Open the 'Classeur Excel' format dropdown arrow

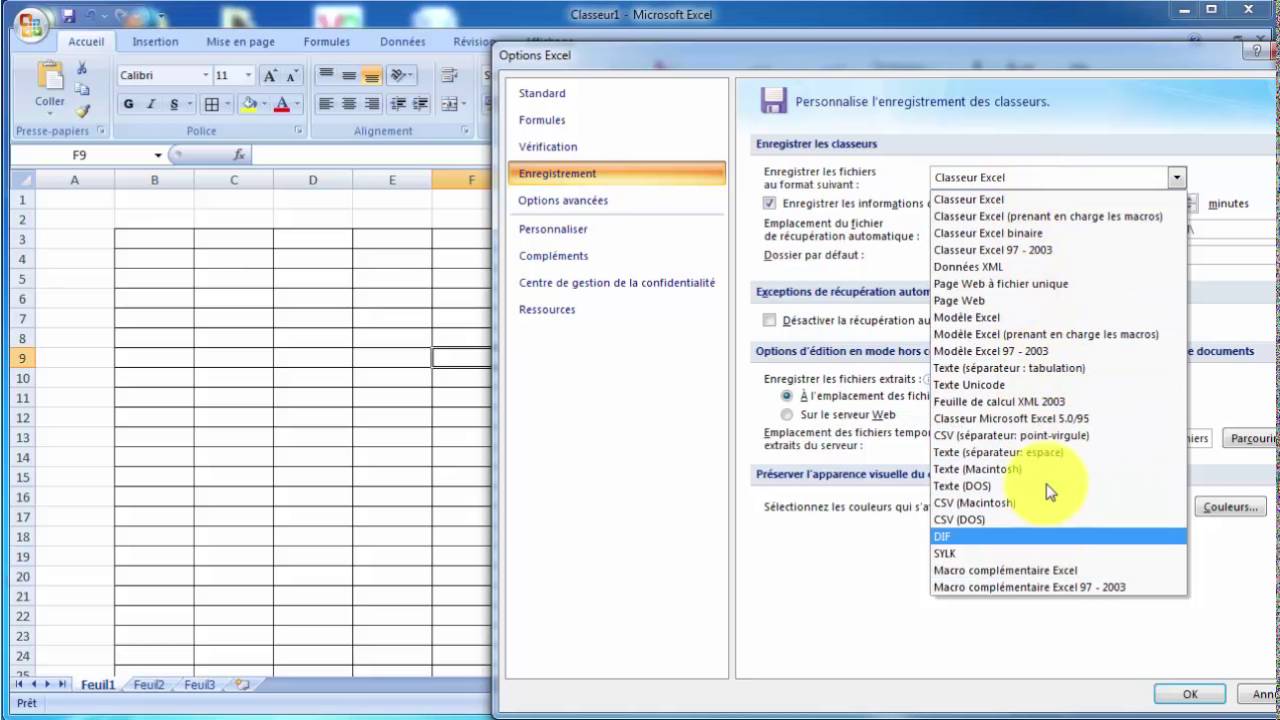click(1176, 178)
